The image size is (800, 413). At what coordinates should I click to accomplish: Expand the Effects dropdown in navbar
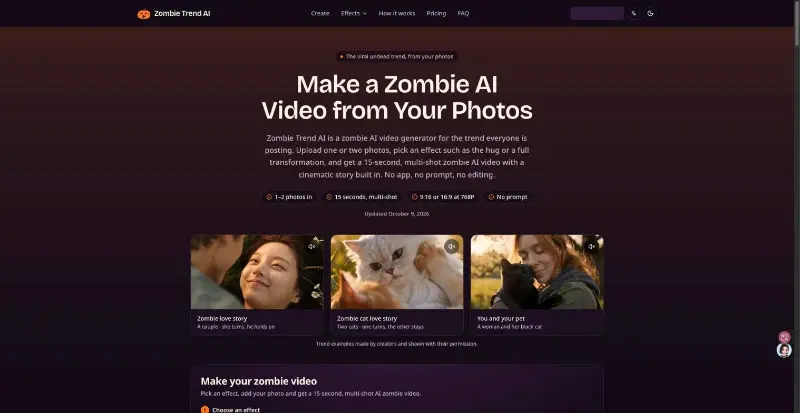click(x=354, y=14)
